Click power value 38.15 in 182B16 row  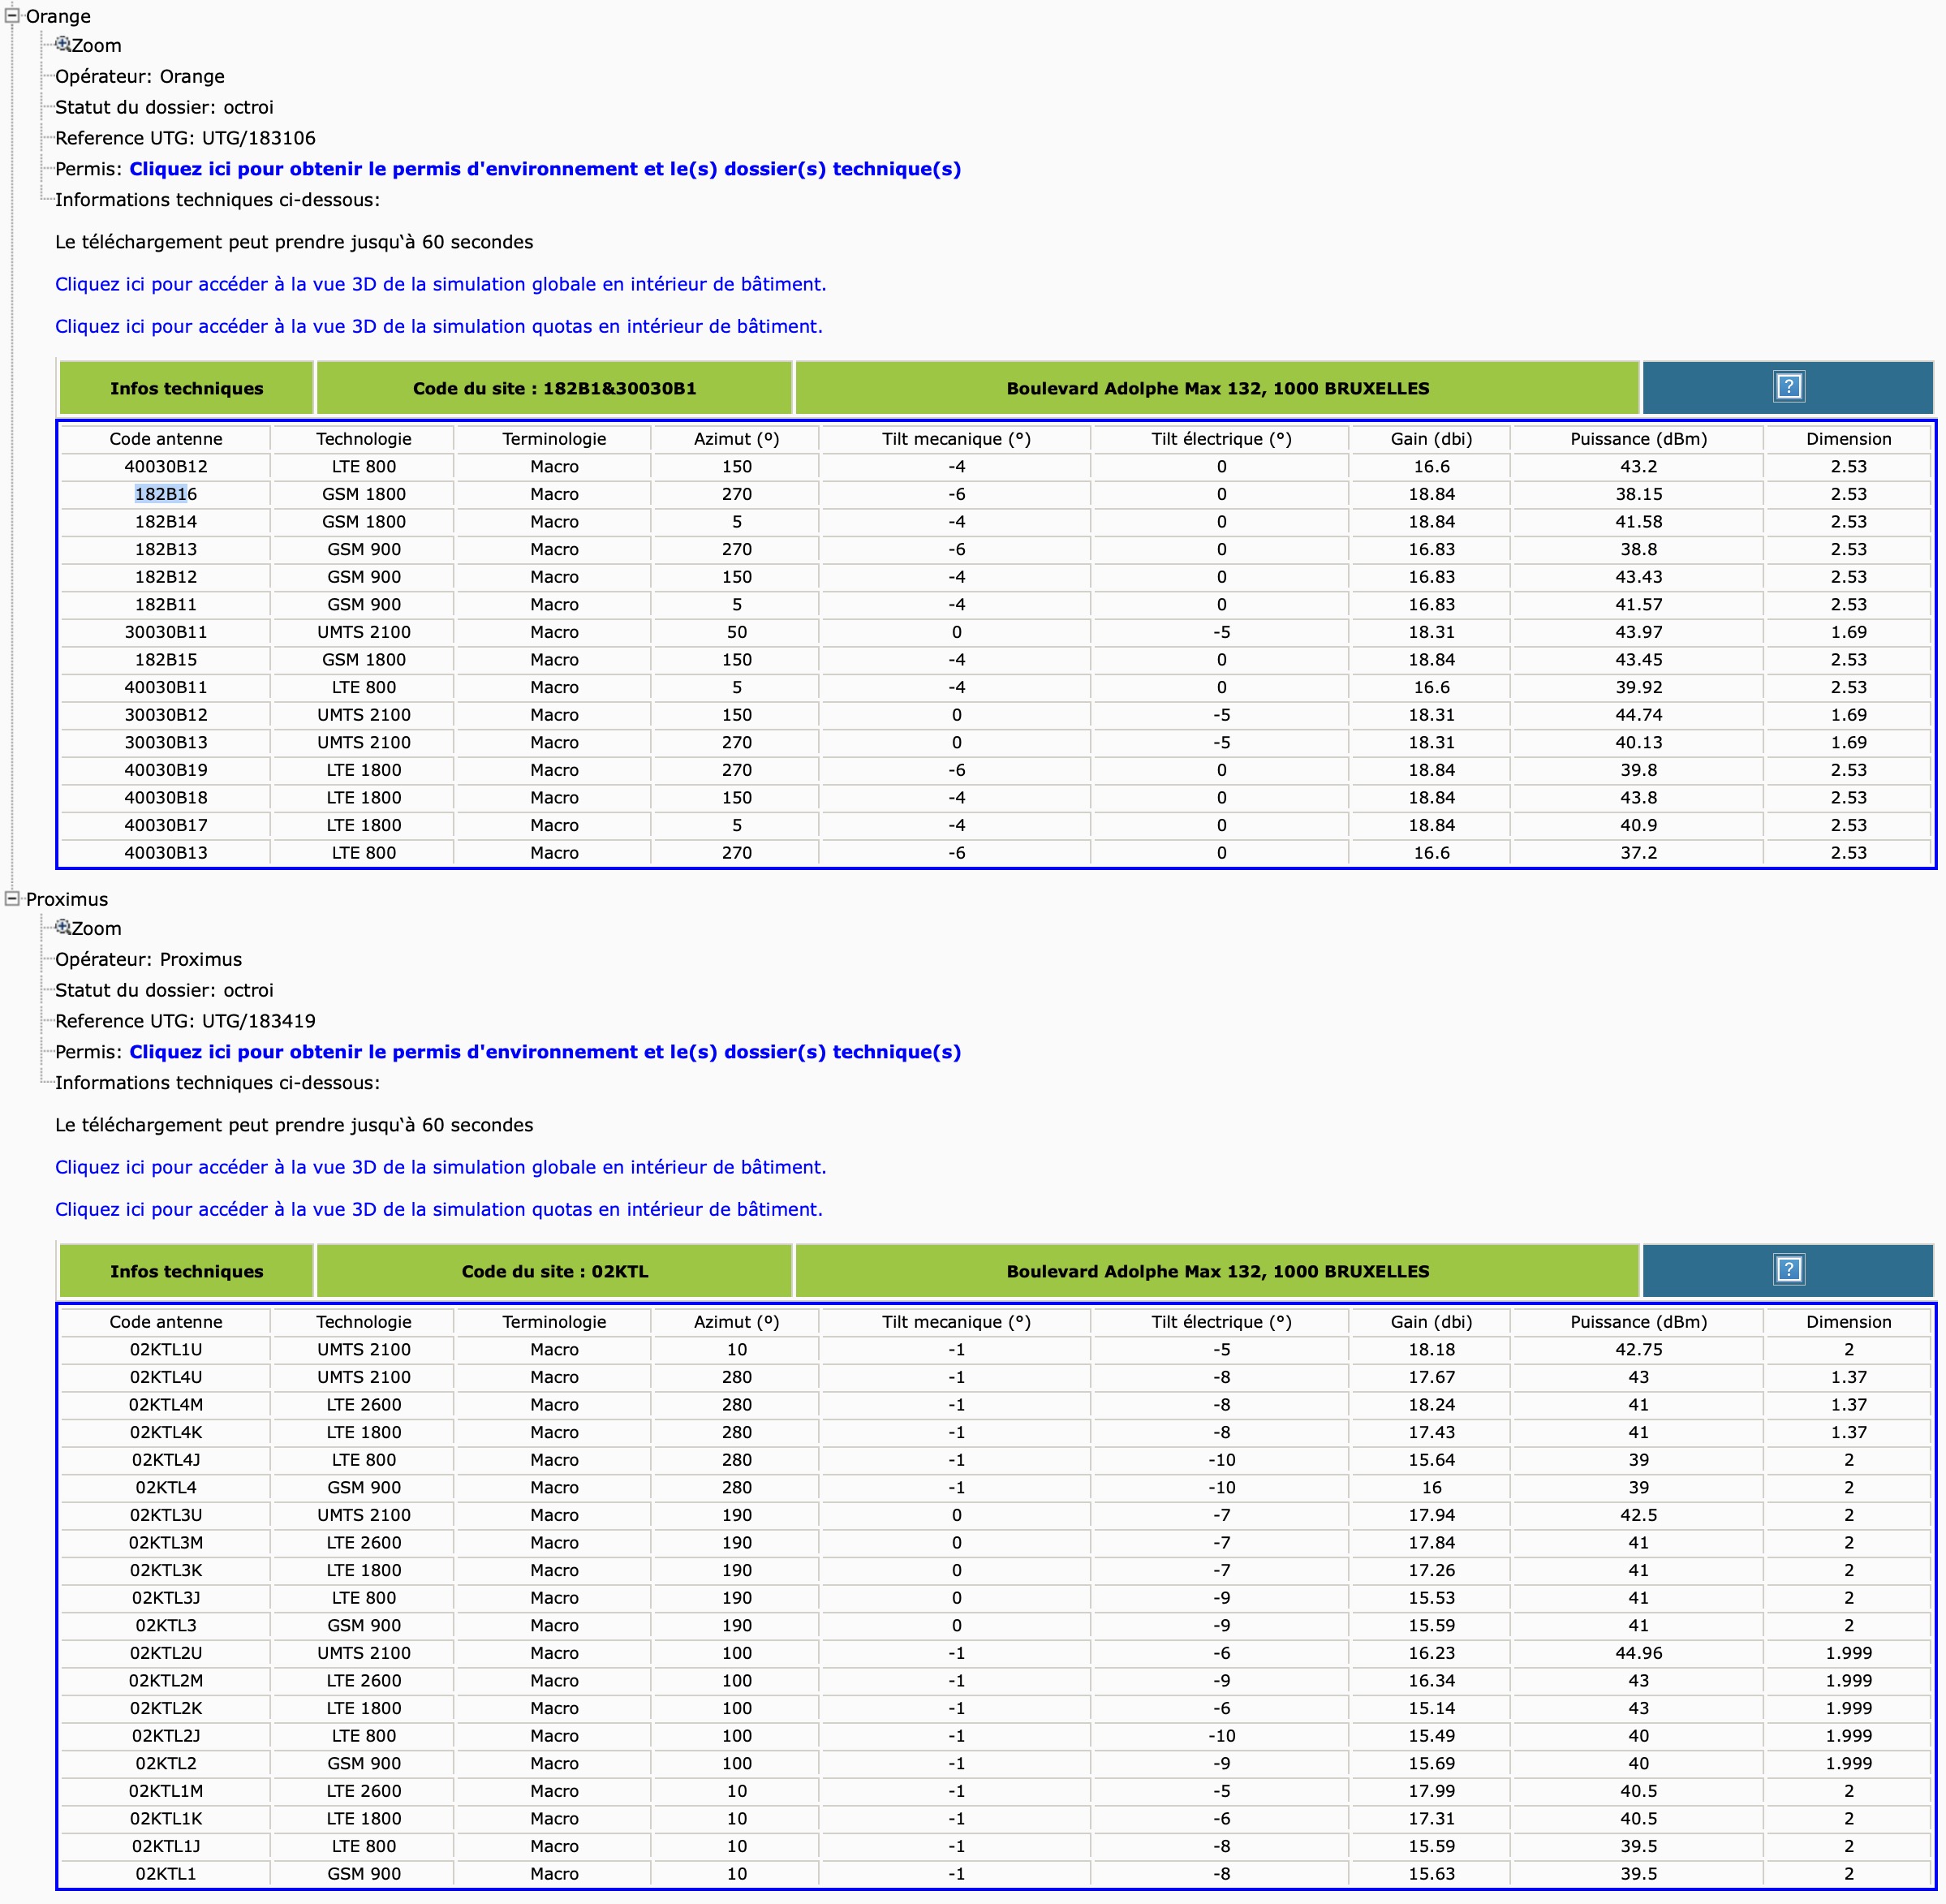coord(1638,494)
